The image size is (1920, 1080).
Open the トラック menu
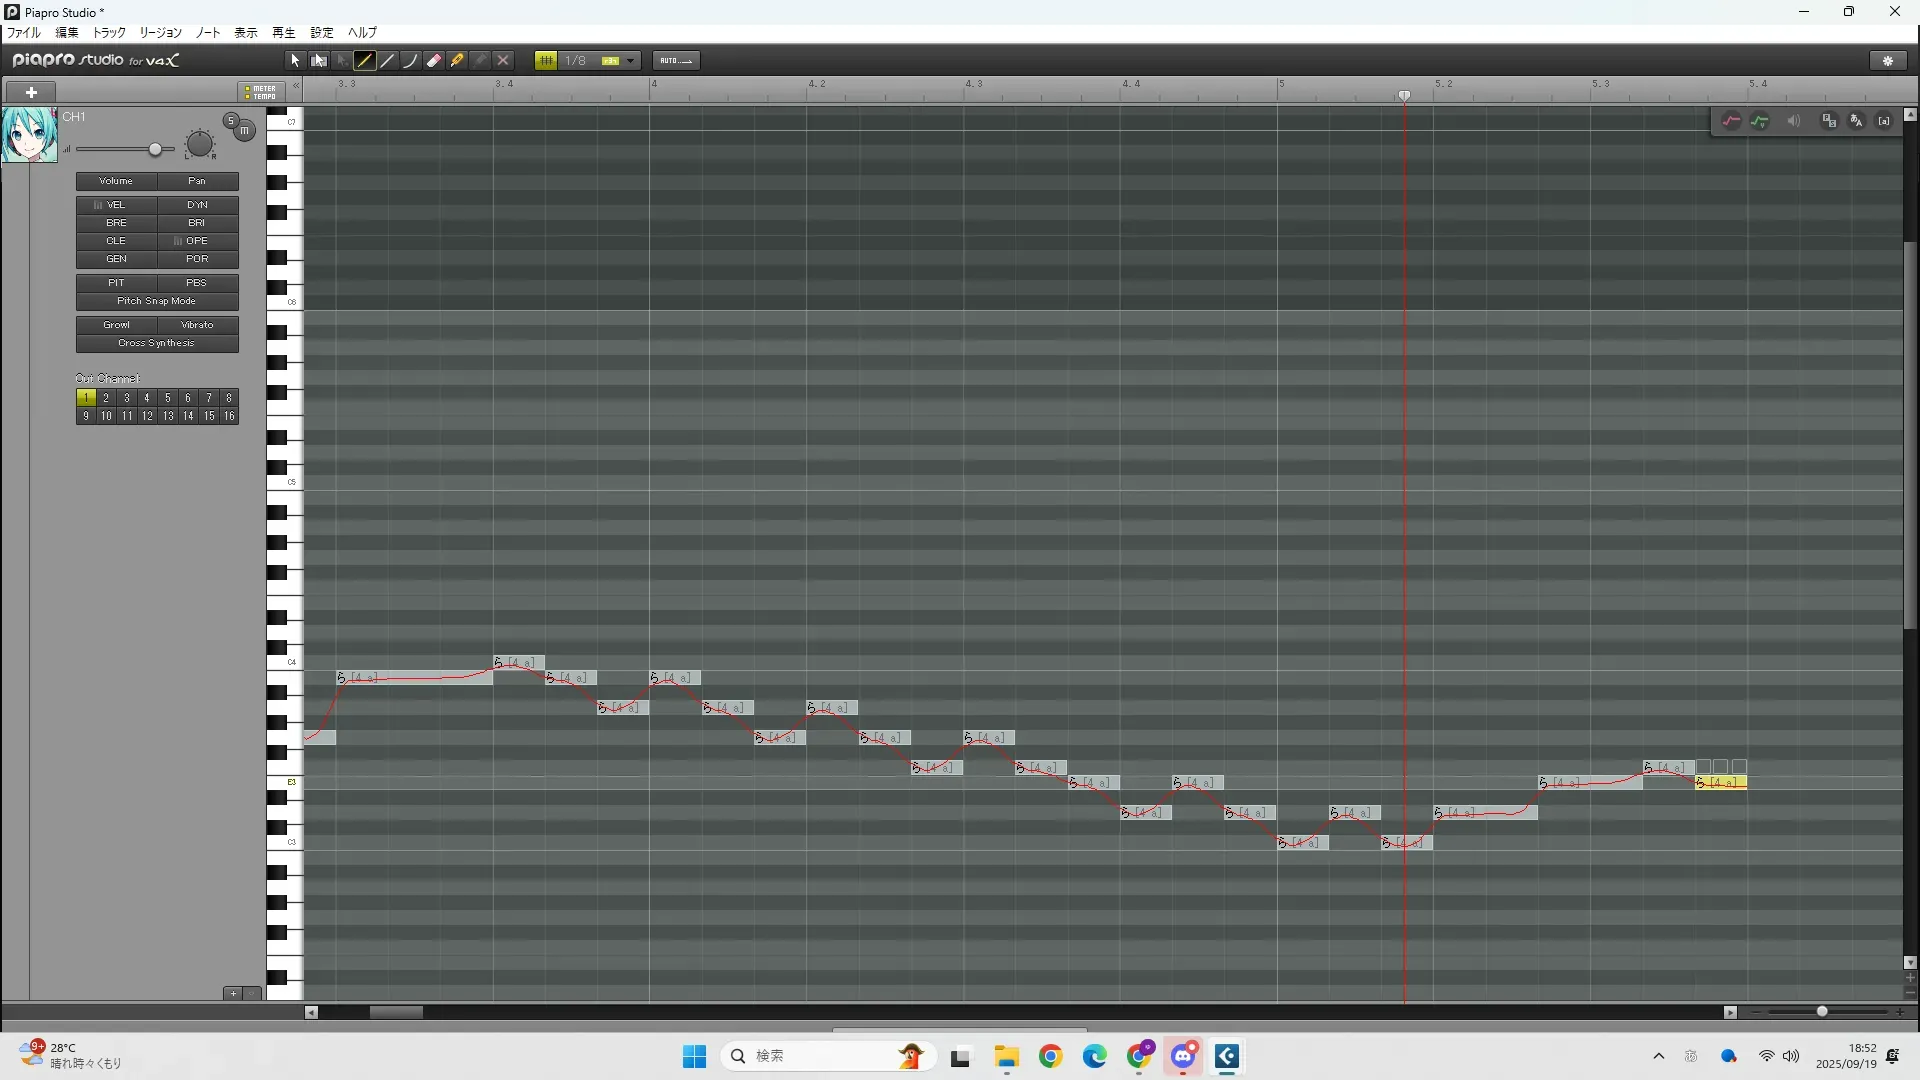pyautogui.click(x=109, y=33)
